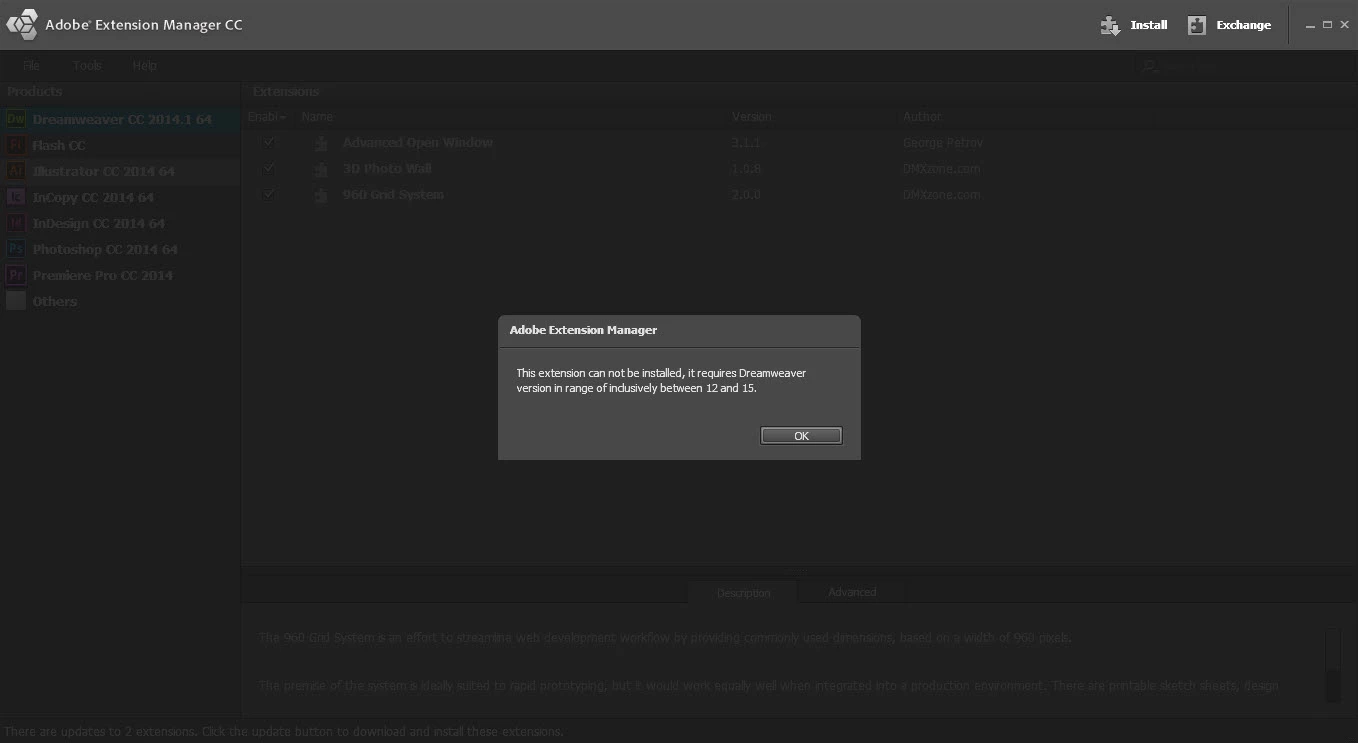
Task: Minimize the Extension Manager window
Action: 1310,25
